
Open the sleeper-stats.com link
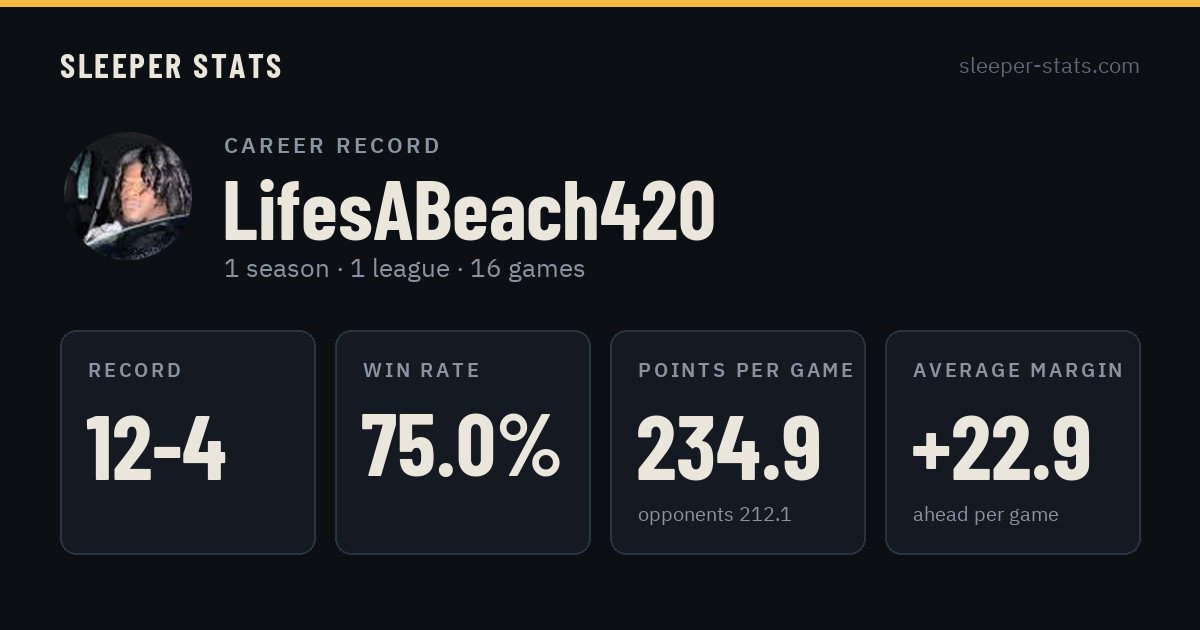point(1049,66)
